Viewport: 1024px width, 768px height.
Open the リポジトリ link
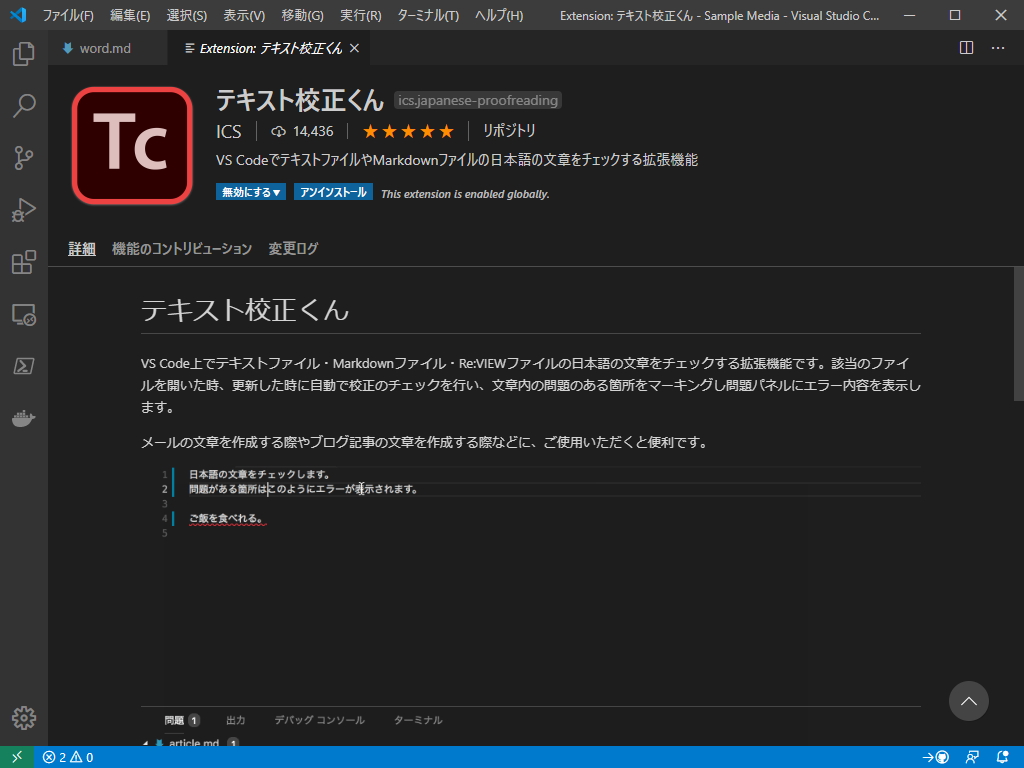click(510, 131)
